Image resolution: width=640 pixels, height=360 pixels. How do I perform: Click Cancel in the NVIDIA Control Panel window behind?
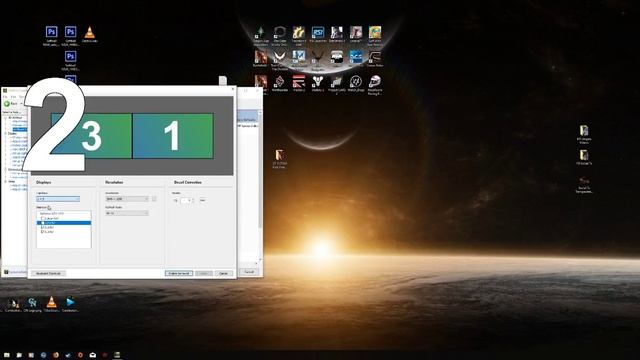(x=249, y=272)
